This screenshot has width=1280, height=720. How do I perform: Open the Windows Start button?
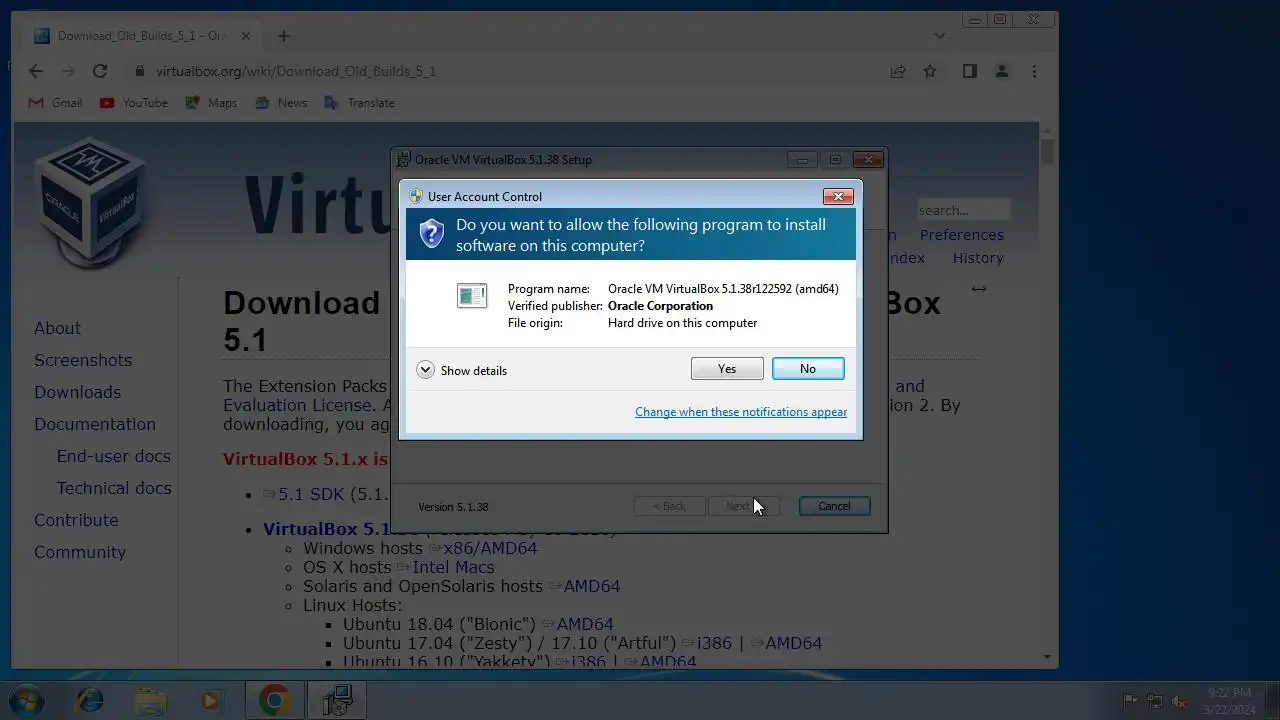pyautogui.click(x=26, y=700)
